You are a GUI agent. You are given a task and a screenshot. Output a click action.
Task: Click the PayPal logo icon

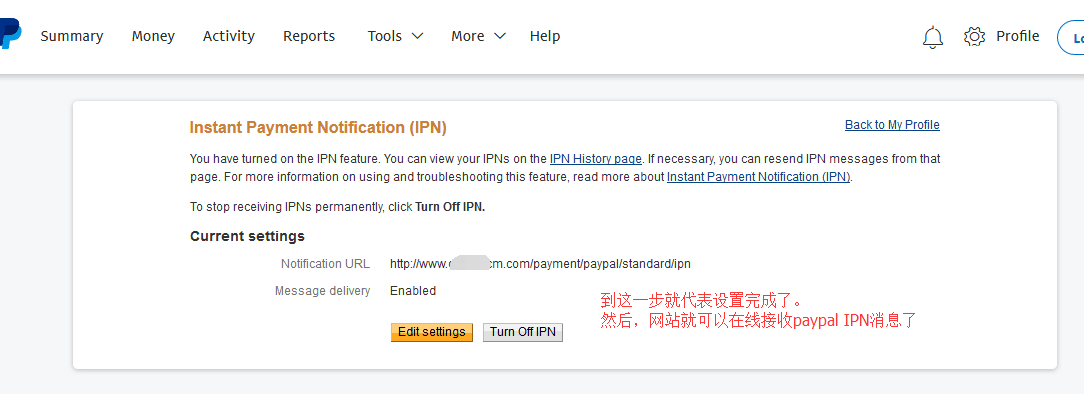click(10, 34)
